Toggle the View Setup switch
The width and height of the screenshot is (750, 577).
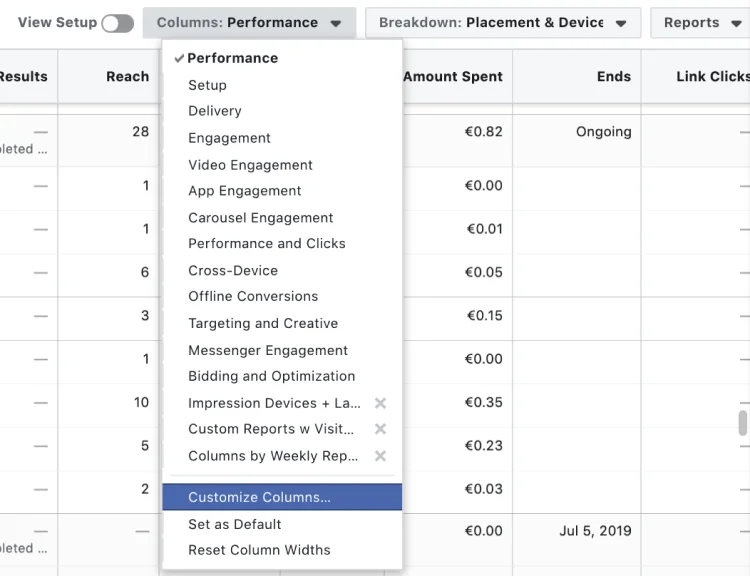click(x=117, y=23)
